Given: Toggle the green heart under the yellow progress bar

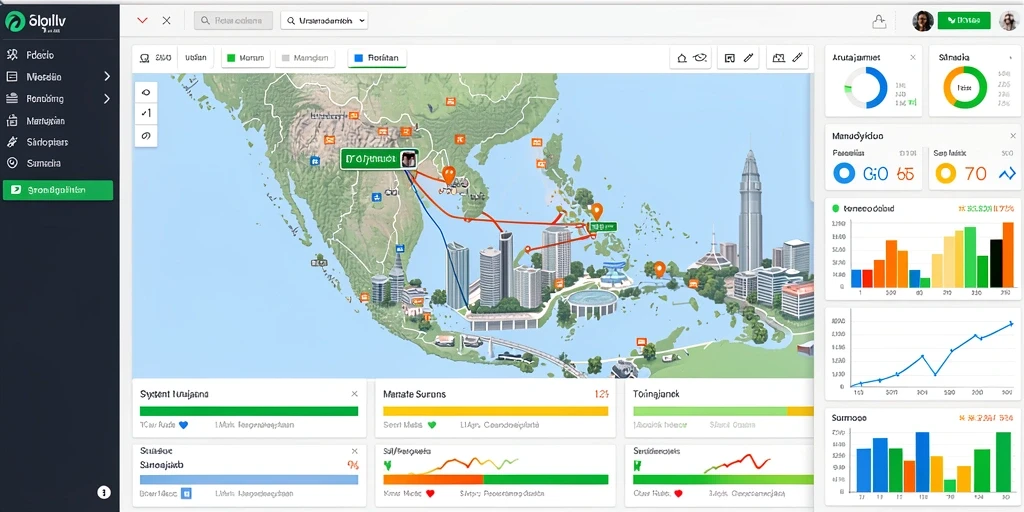Looking at the screenshot, I should pos(431,424).
